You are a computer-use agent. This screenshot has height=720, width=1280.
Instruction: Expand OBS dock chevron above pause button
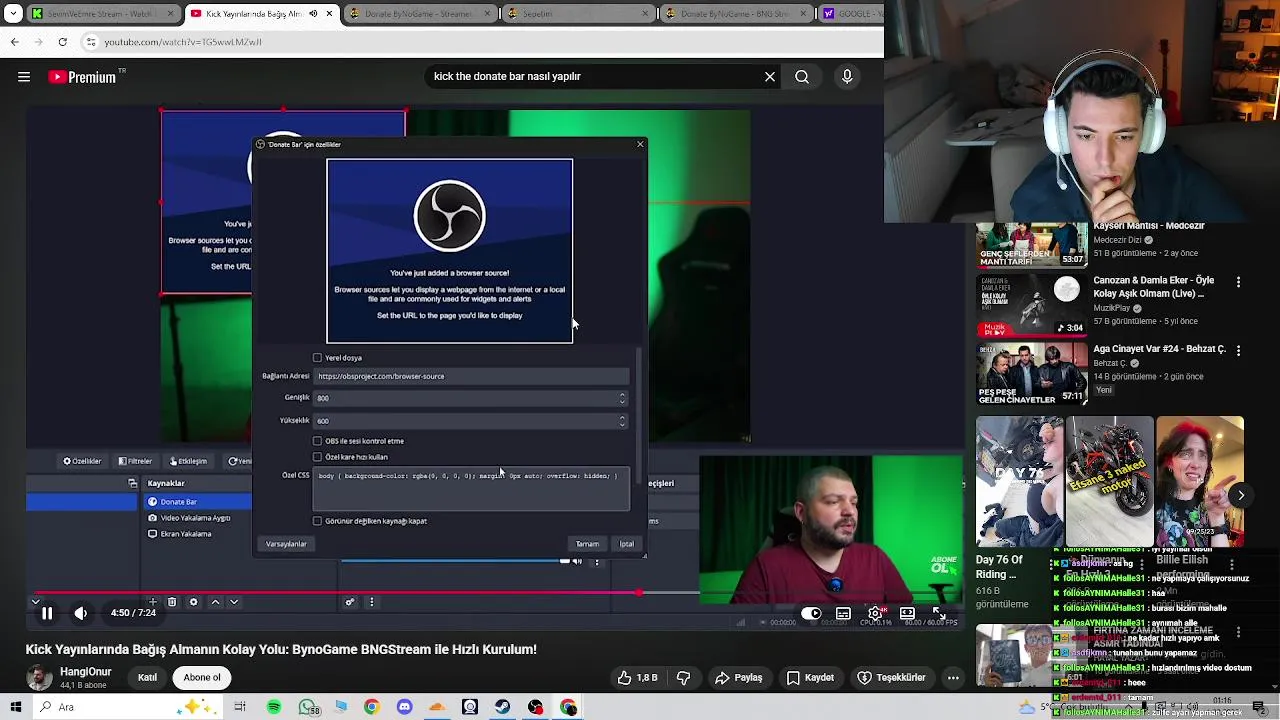[36, 601]
